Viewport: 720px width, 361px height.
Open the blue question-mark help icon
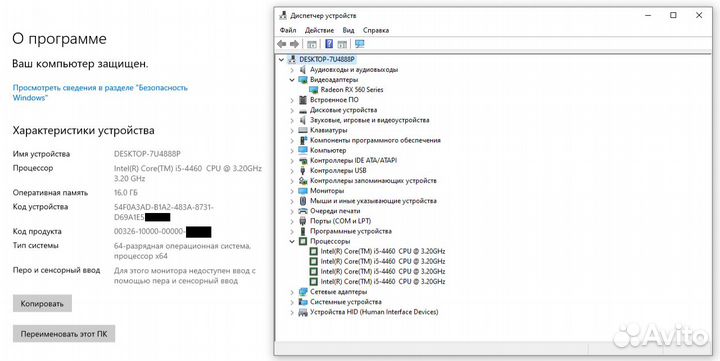point(329,44)
